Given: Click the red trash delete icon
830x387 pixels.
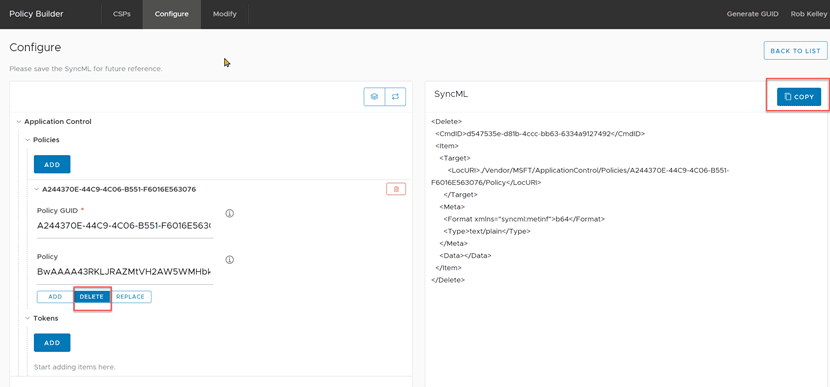Looking at the screenshot, I should (x=396, y=189).
